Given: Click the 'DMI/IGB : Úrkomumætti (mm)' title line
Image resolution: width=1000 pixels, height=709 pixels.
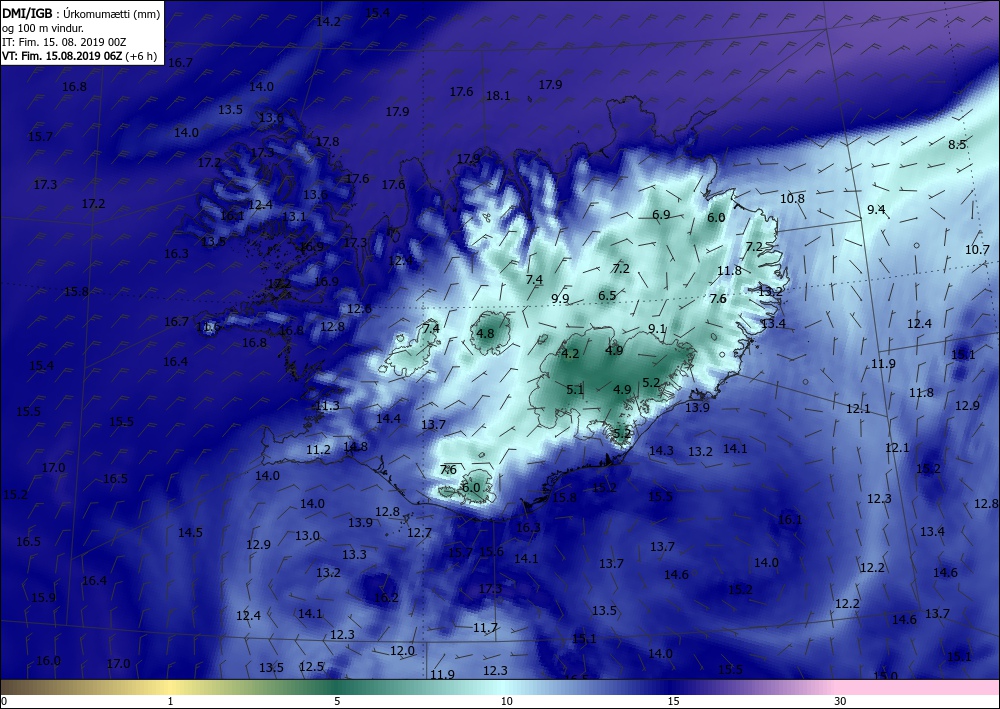Looking at the screenshot, I should (x=81, y=12).
